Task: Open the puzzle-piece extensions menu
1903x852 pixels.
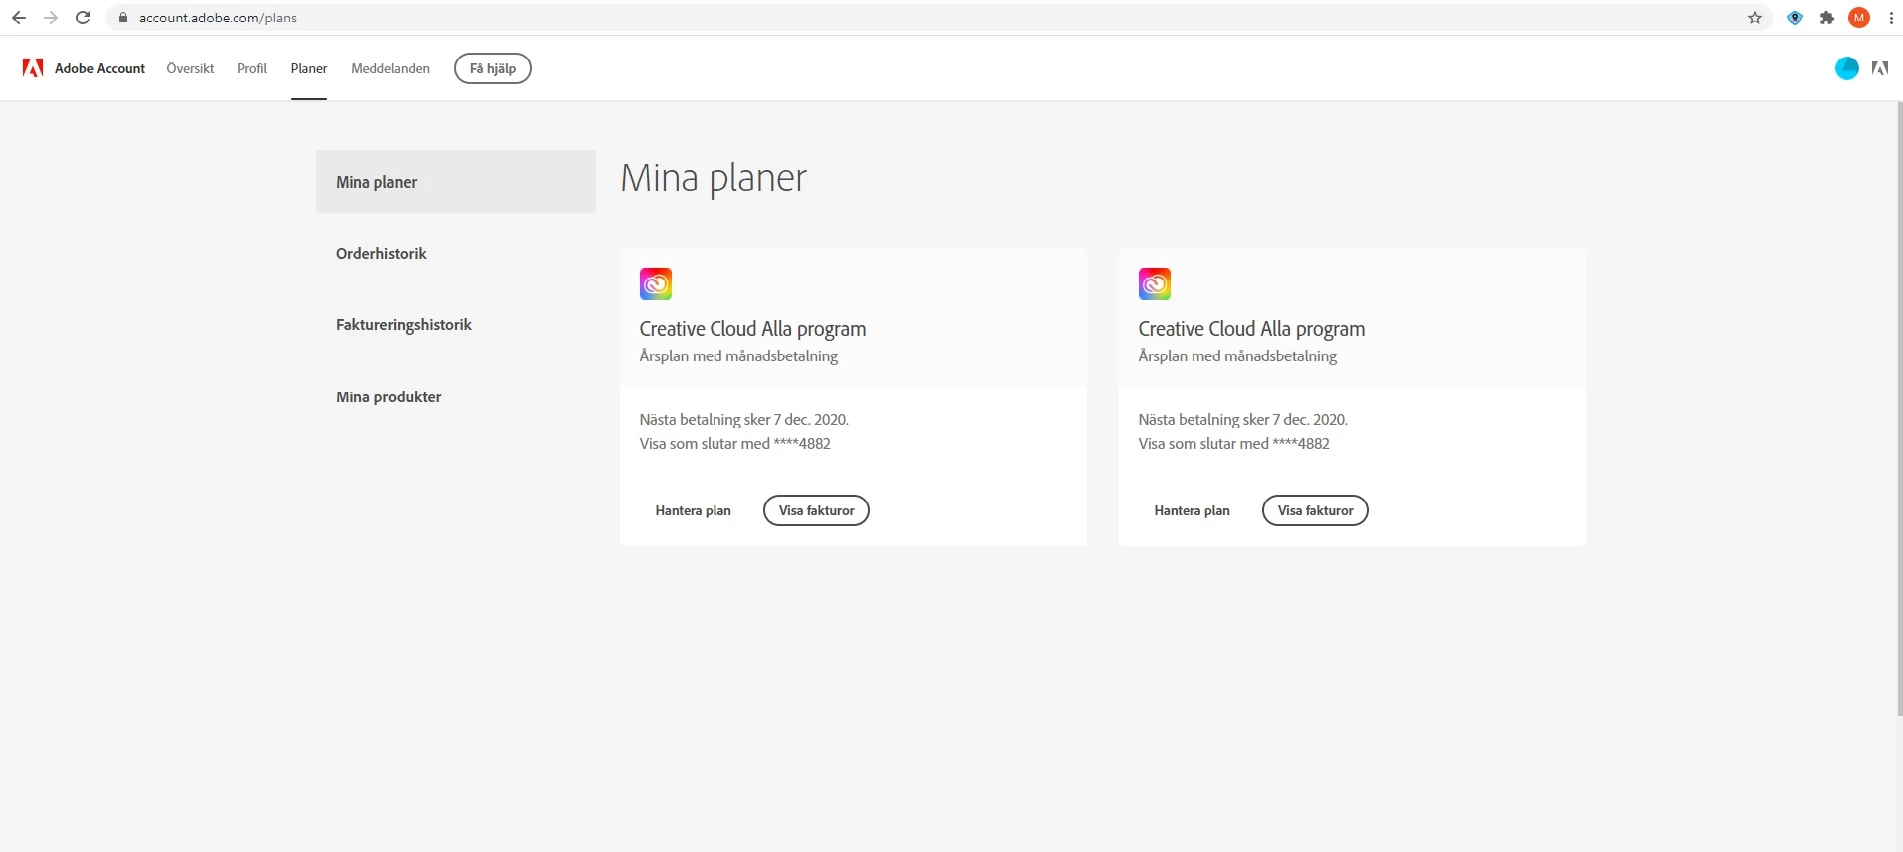Action: (x=1827, y=18)
